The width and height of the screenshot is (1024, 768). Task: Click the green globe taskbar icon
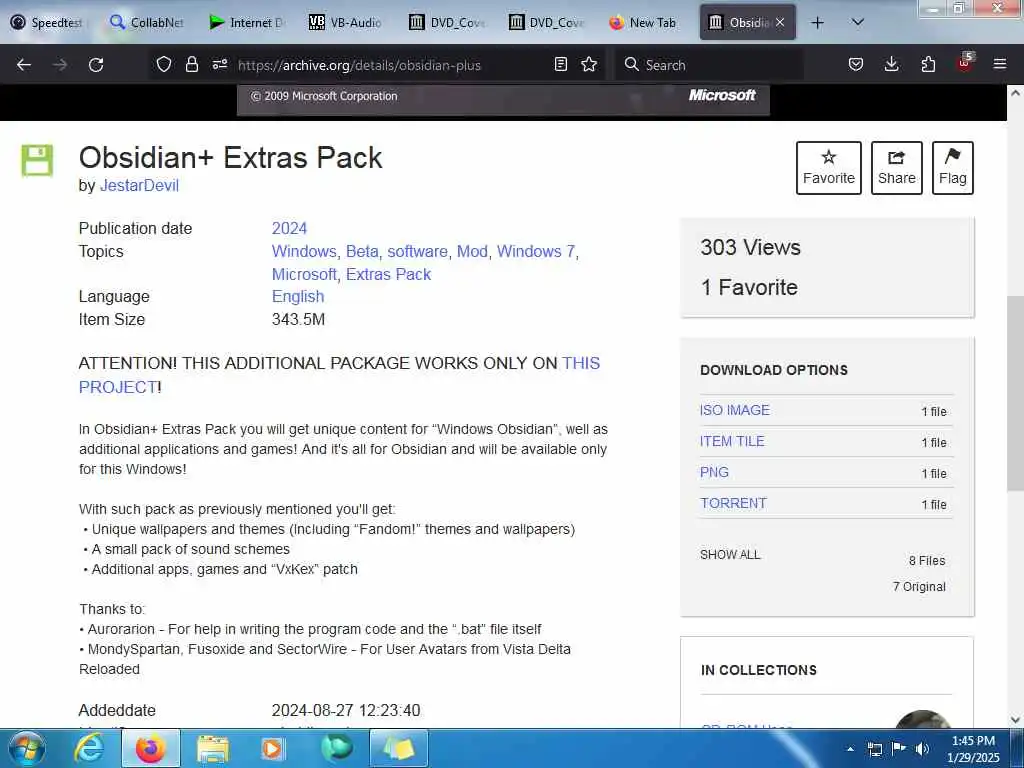point(337,748)
